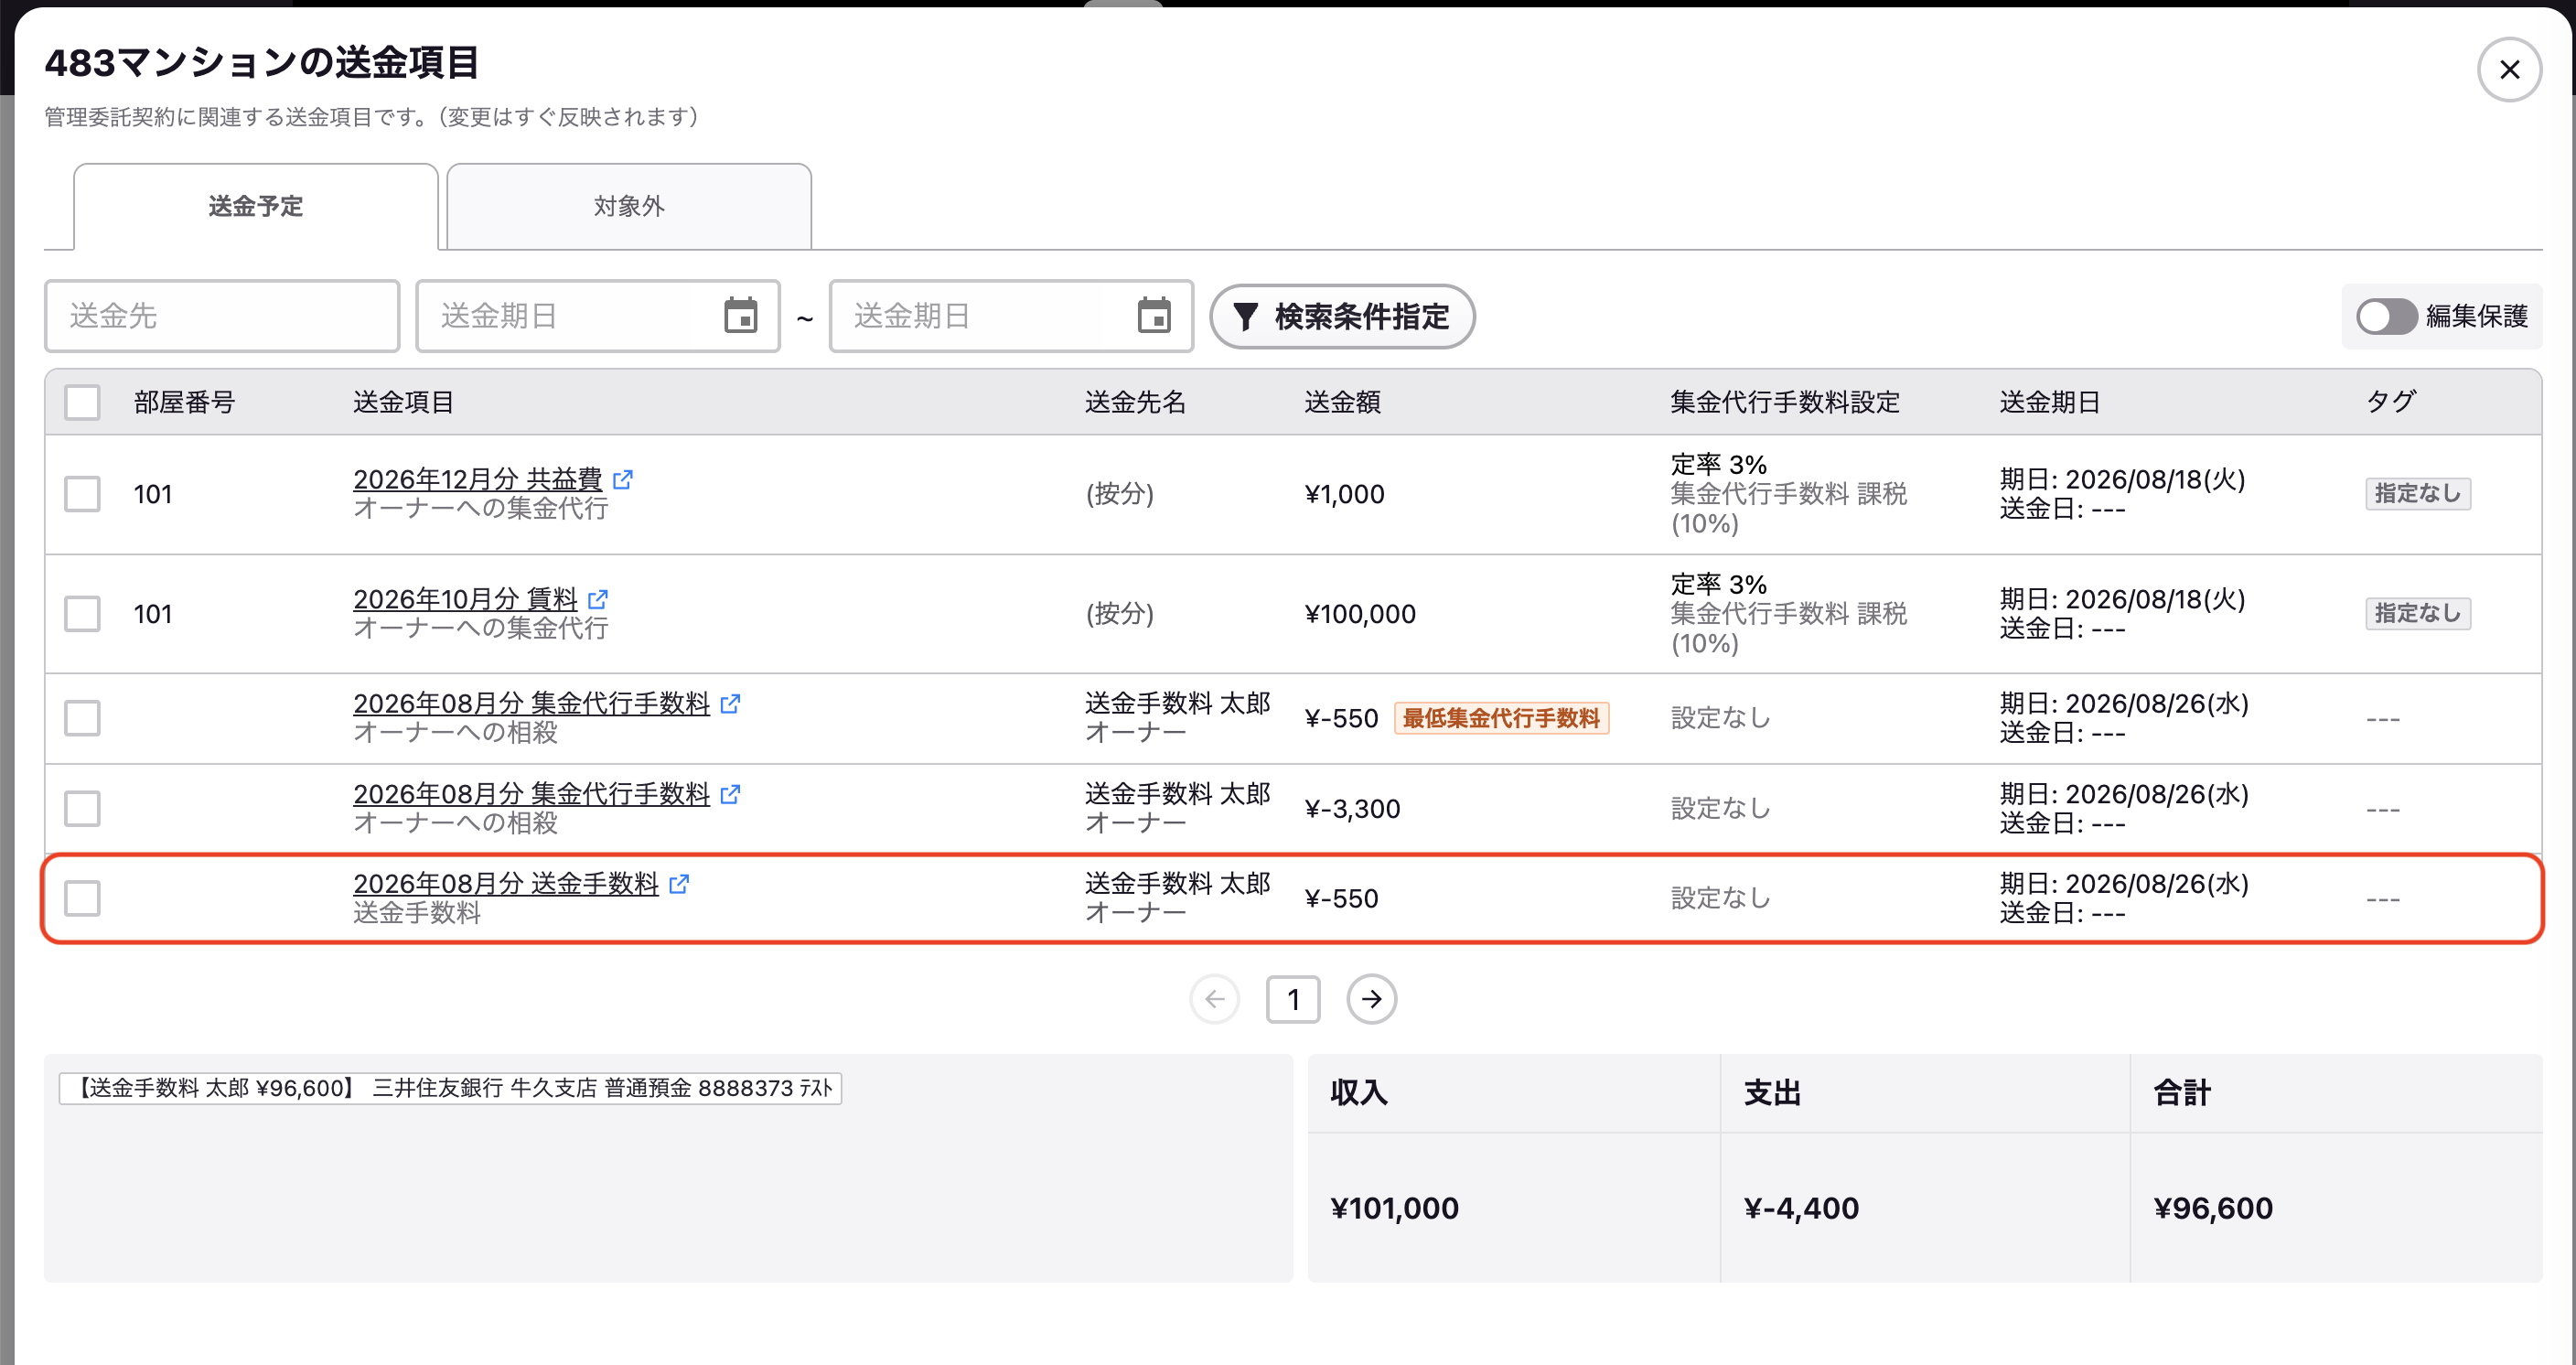Click the 最低集金代行手数料 badge

click(x=1501, y=718)
